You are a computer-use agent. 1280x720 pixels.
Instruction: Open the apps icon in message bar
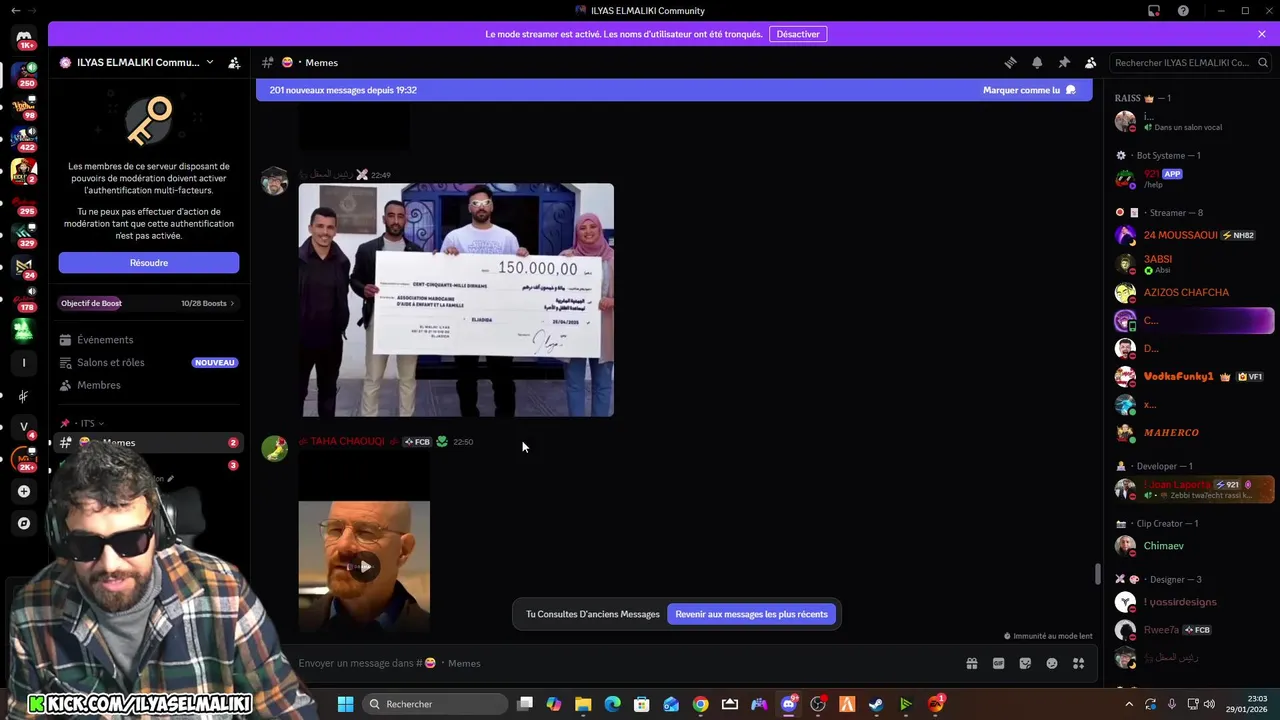click(x=1079, y=663)
